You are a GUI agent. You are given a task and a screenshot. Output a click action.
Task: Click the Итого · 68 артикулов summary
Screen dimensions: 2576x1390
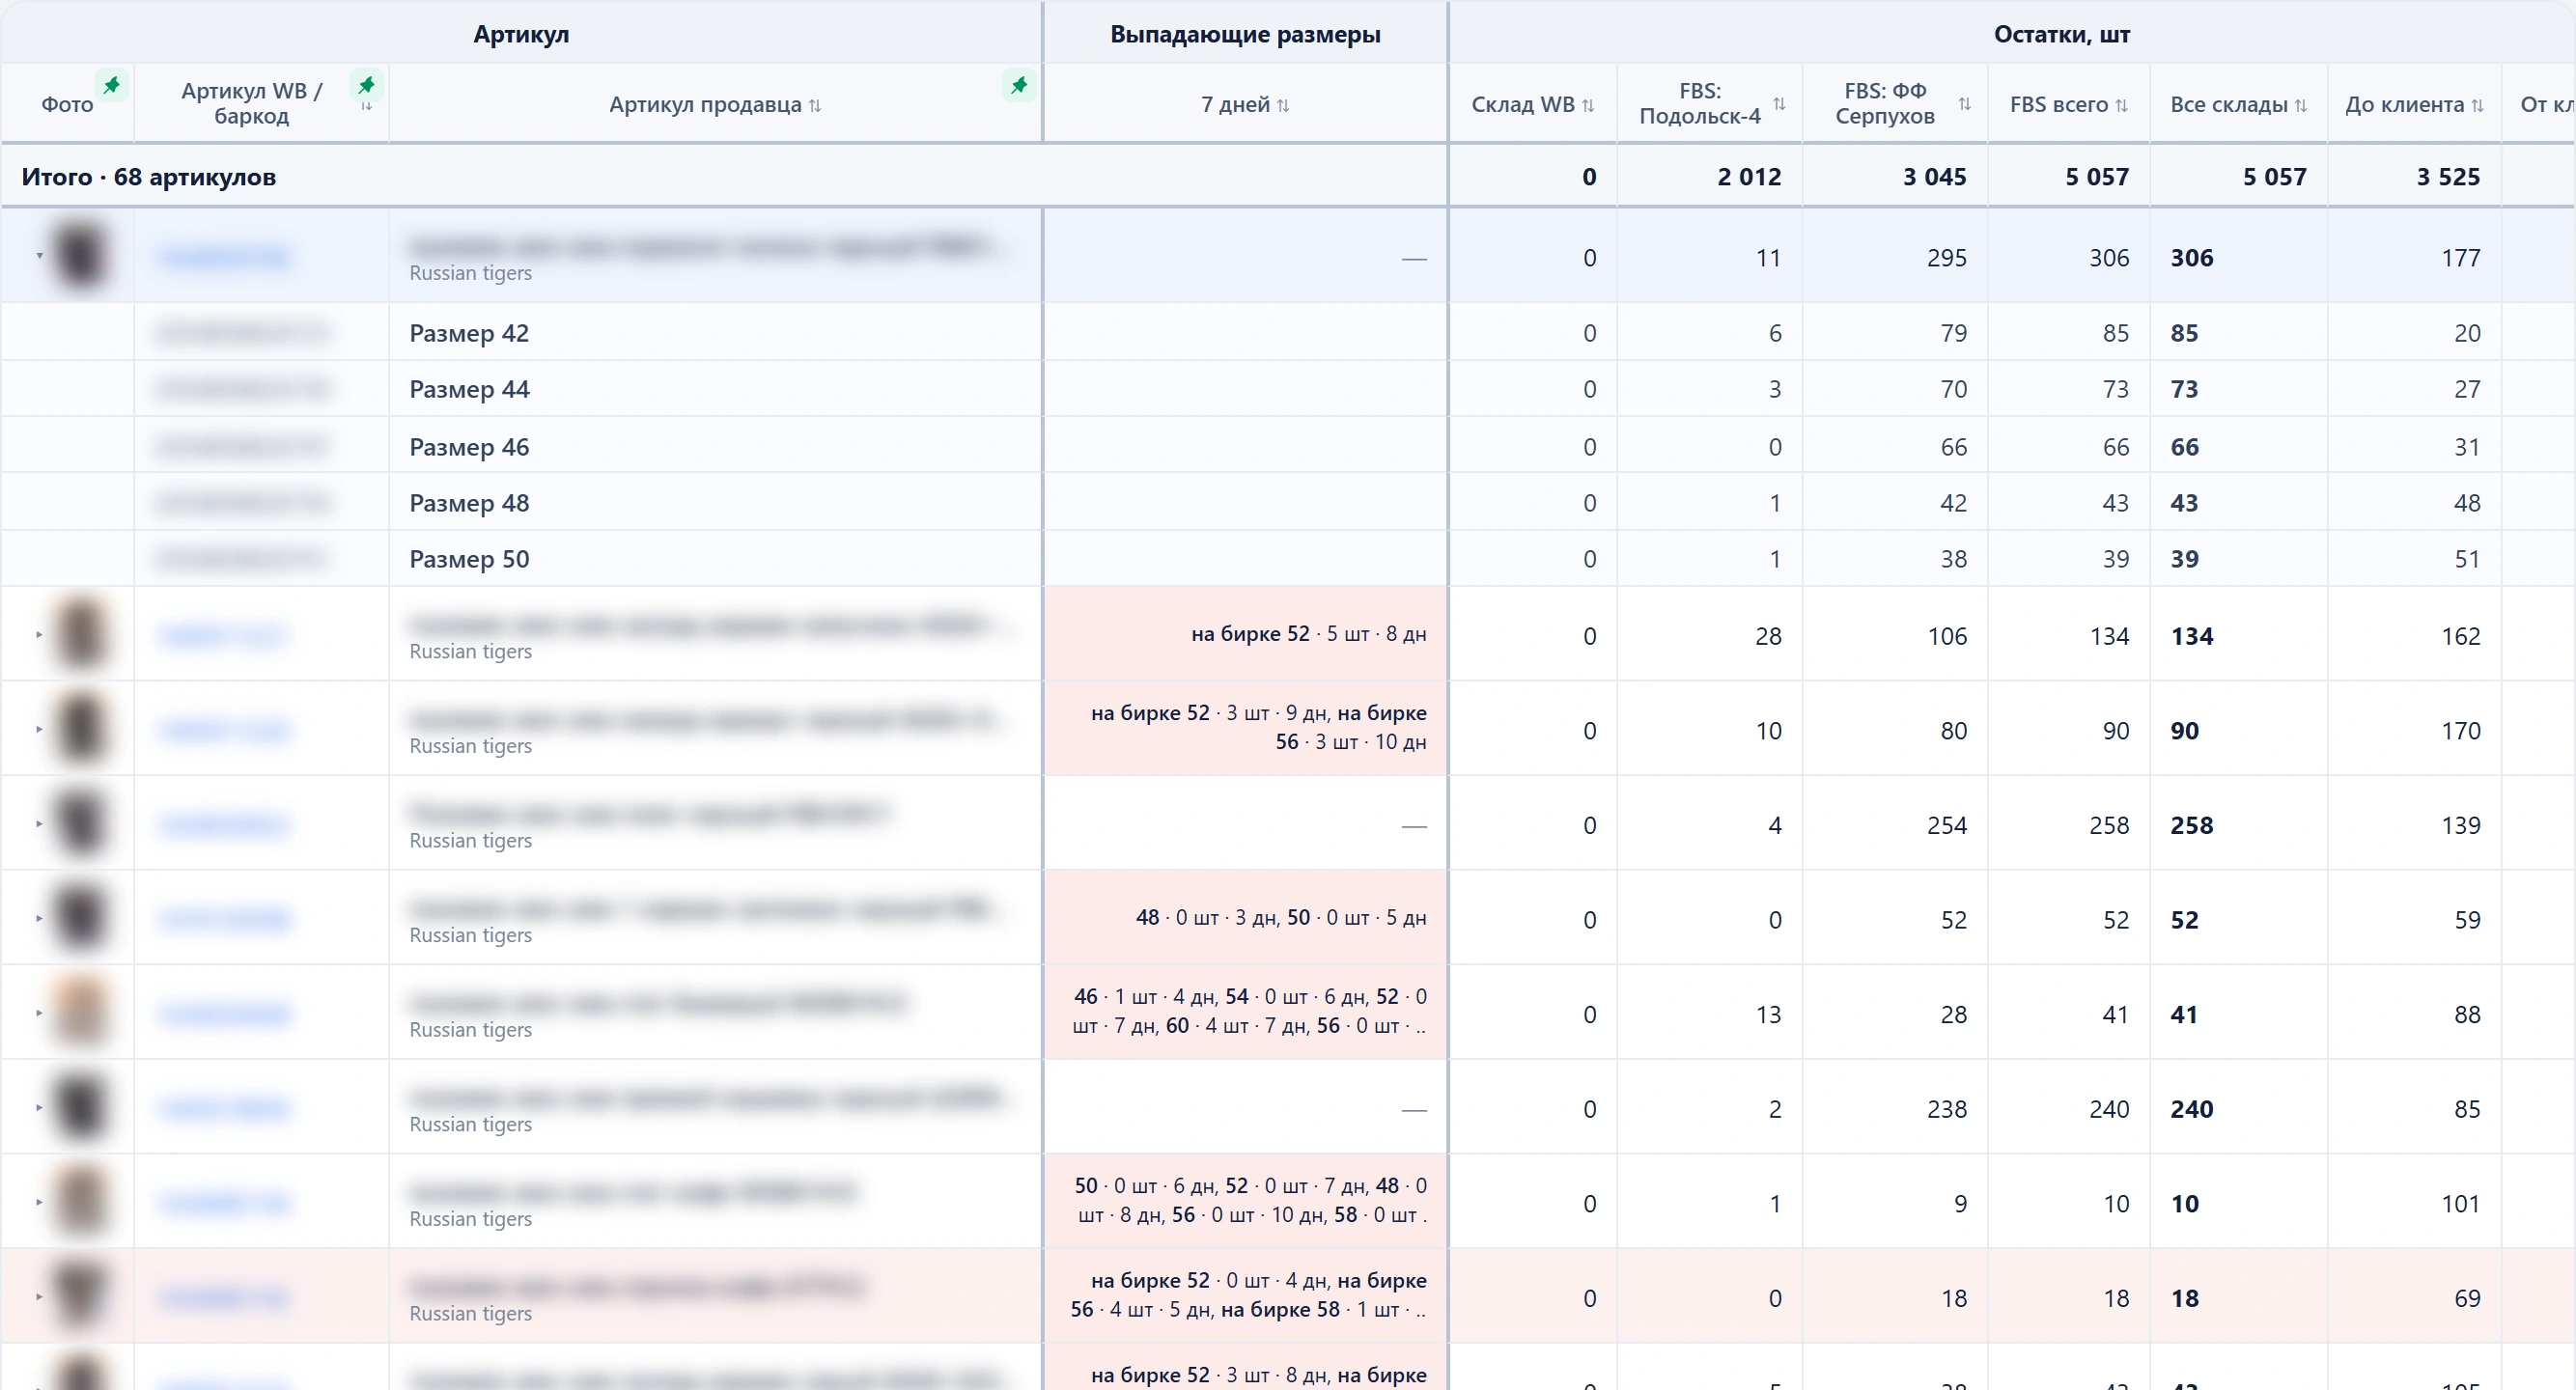(x=149, y=177)
